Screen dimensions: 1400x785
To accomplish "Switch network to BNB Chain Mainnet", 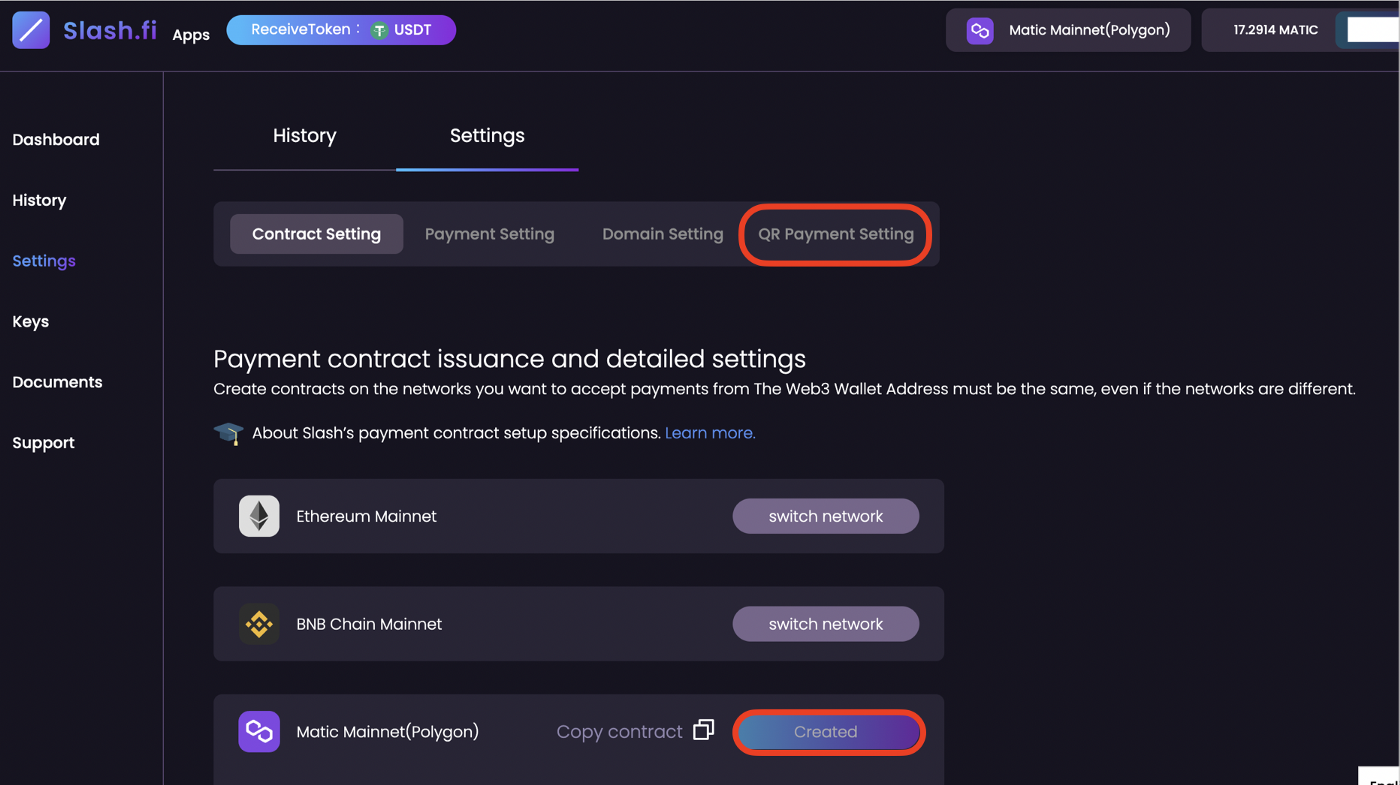I will 825,623.
